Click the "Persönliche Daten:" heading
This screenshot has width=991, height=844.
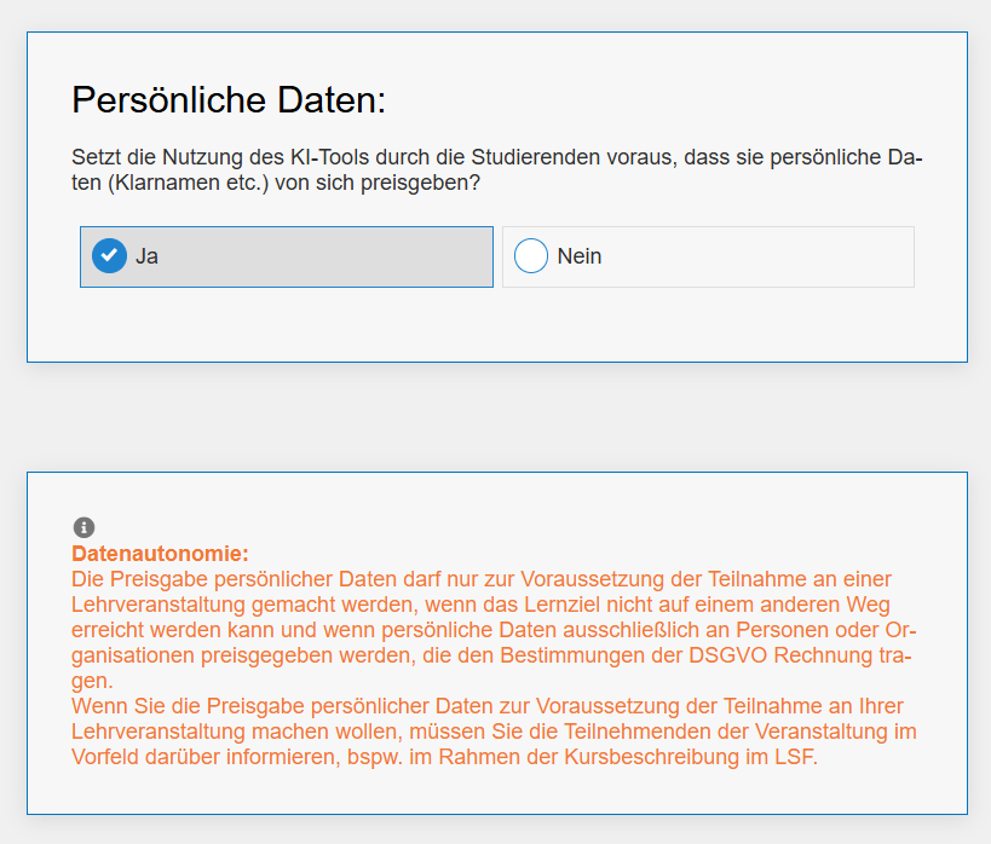click(228, 100)
